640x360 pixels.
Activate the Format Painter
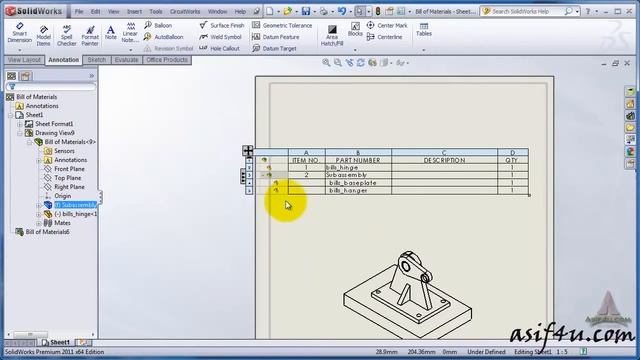pyautogui.click(x=90, y=36)
